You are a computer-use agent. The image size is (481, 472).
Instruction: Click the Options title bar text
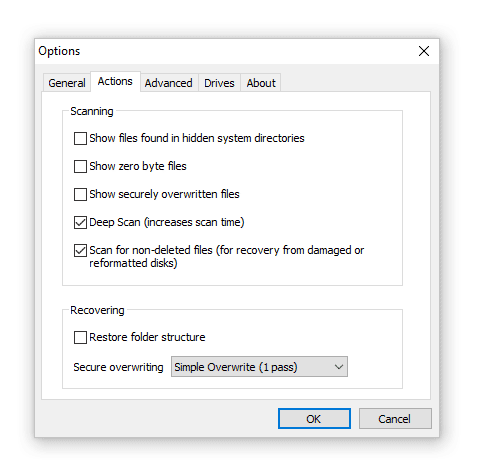tap(59, 51)
